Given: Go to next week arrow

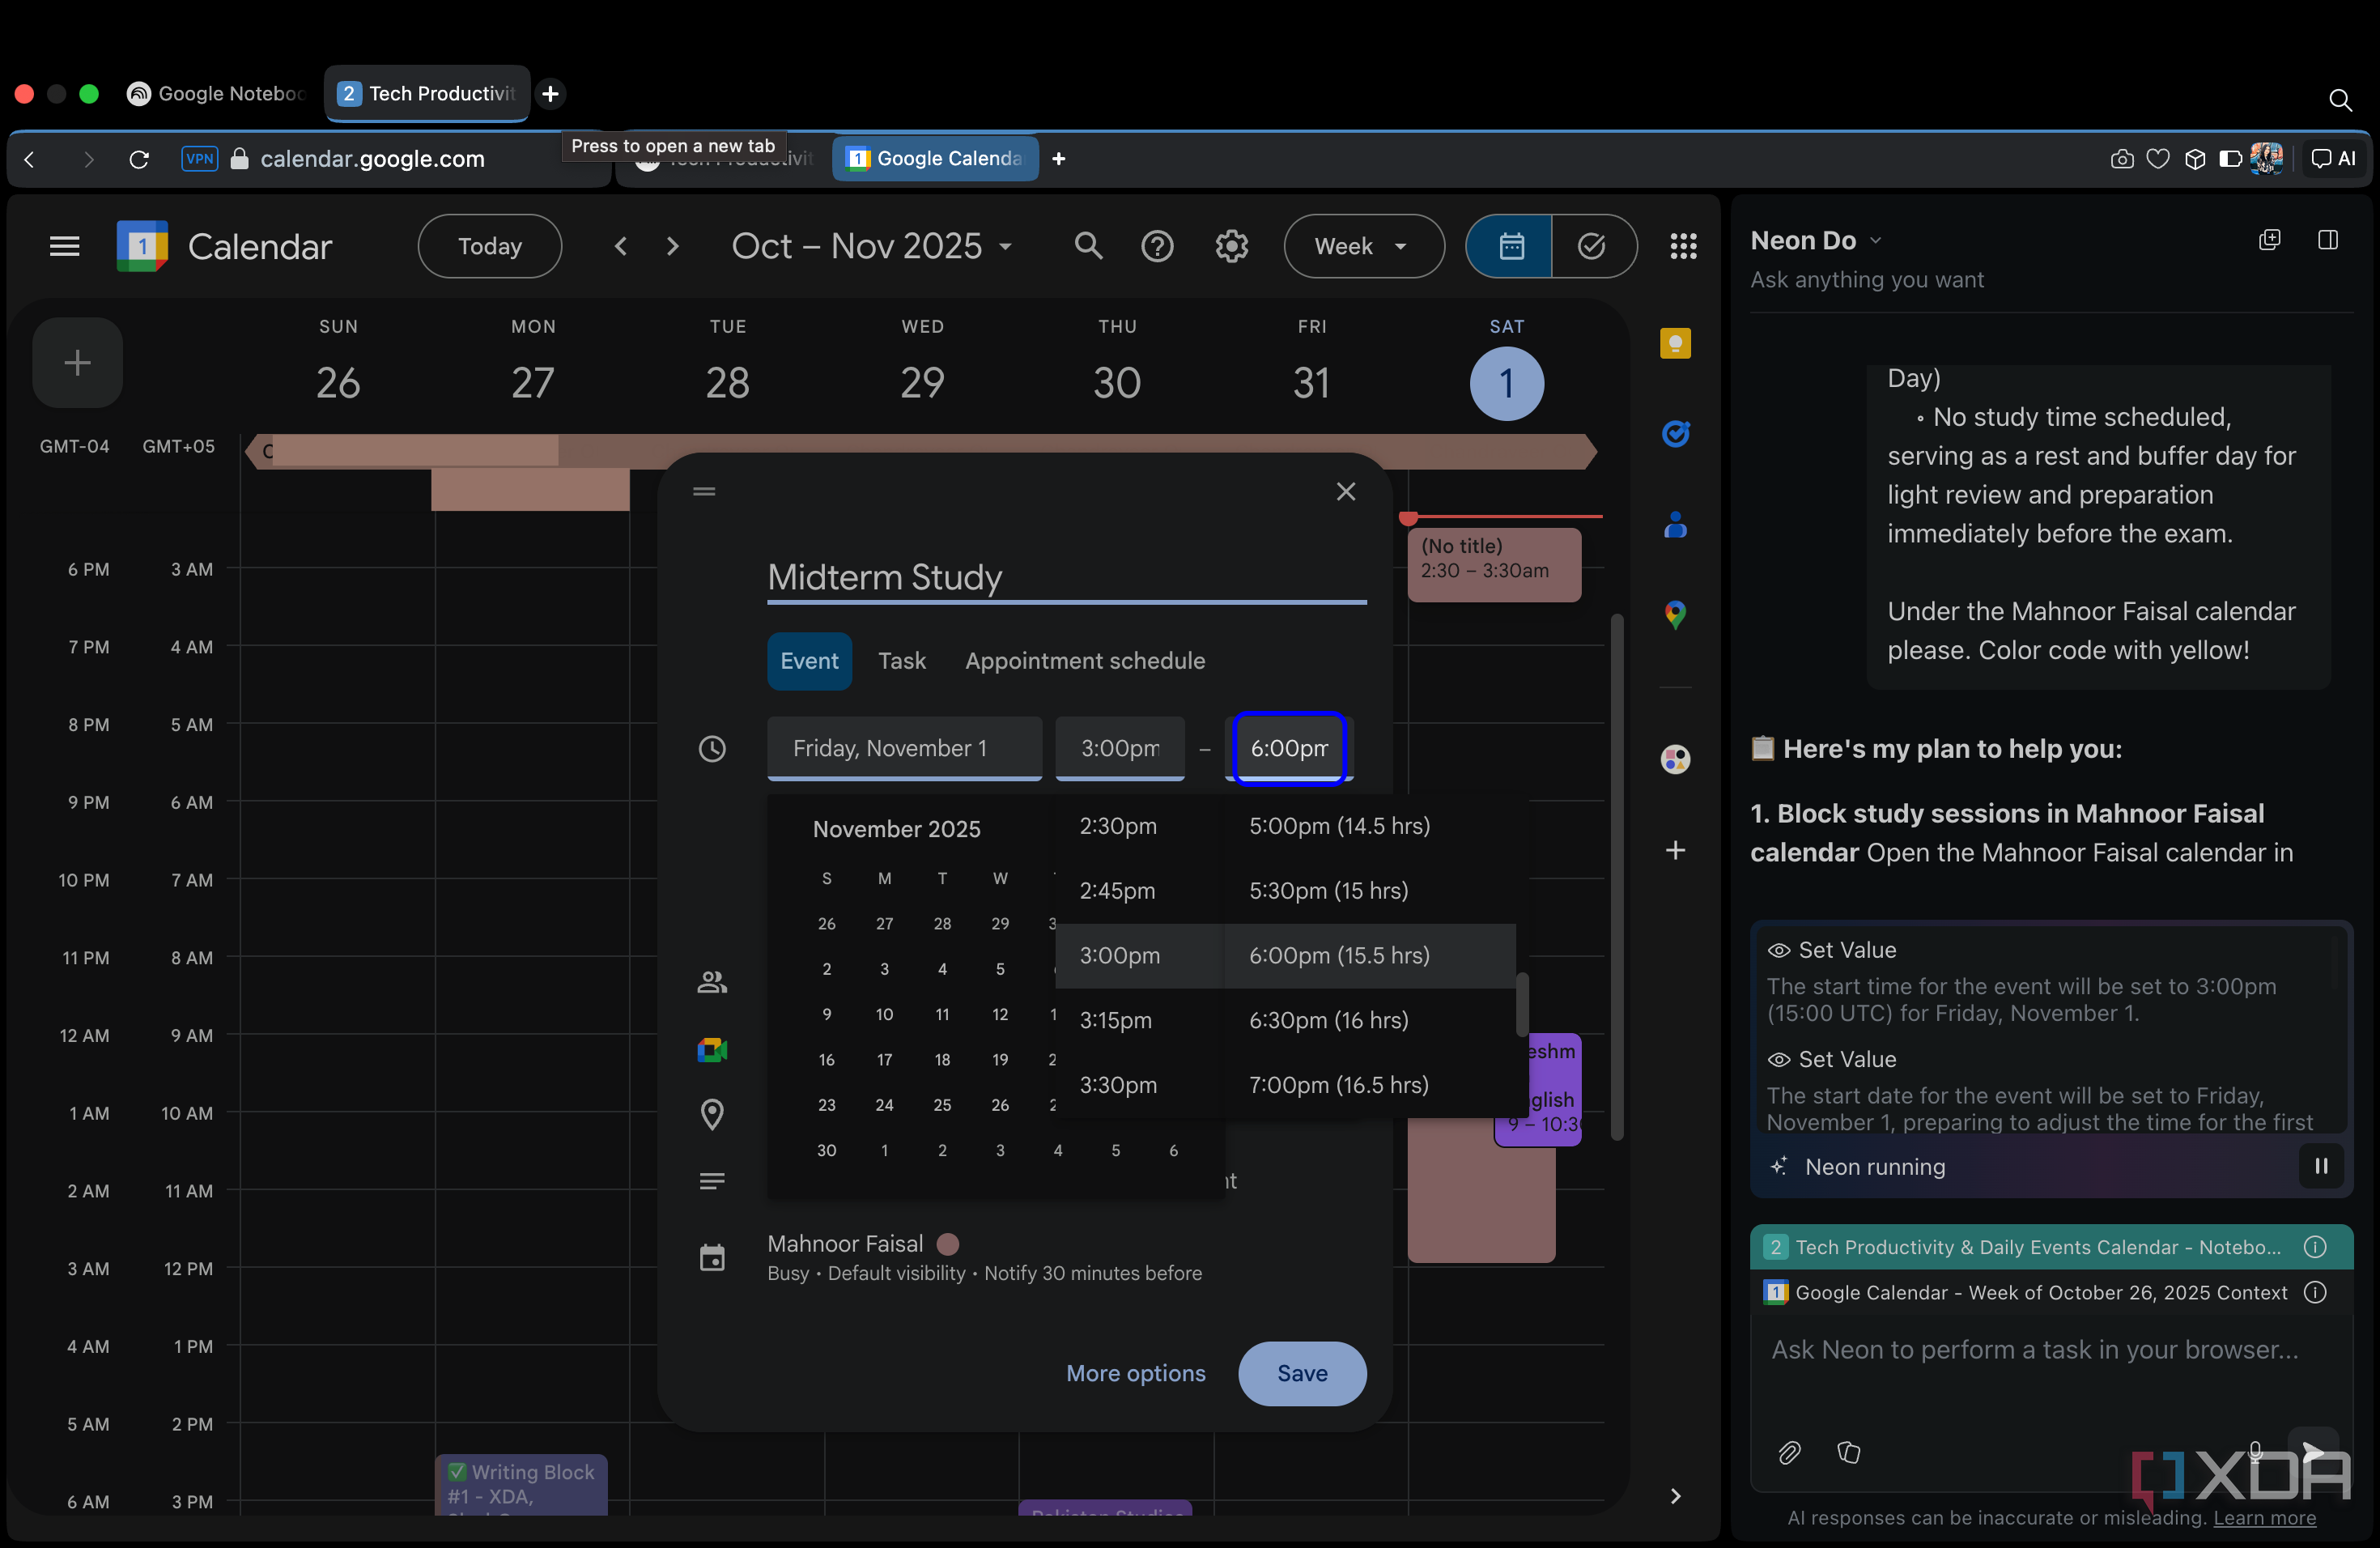Looking at the screenshot, I should coord(672,246).
